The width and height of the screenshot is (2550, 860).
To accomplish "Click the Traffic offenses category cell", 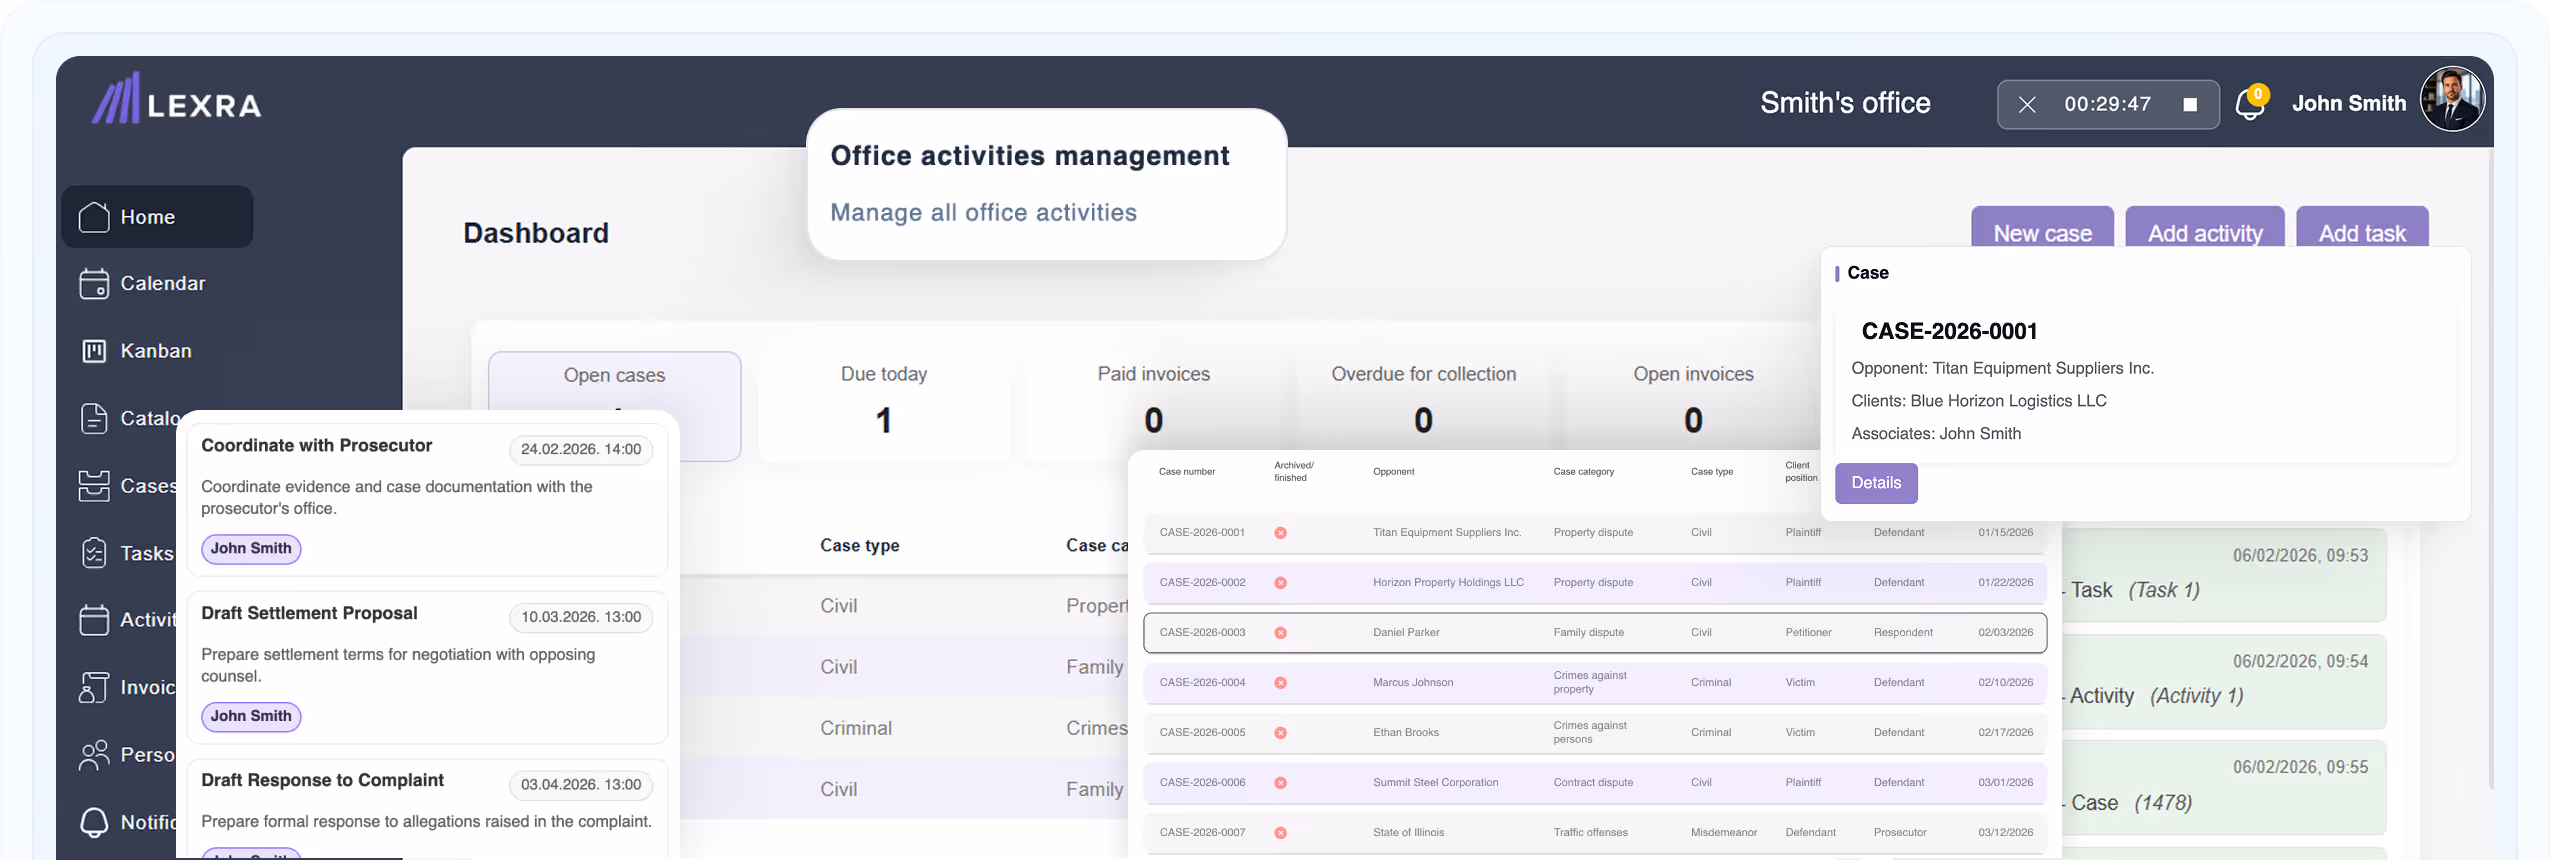I will 1590,833.
